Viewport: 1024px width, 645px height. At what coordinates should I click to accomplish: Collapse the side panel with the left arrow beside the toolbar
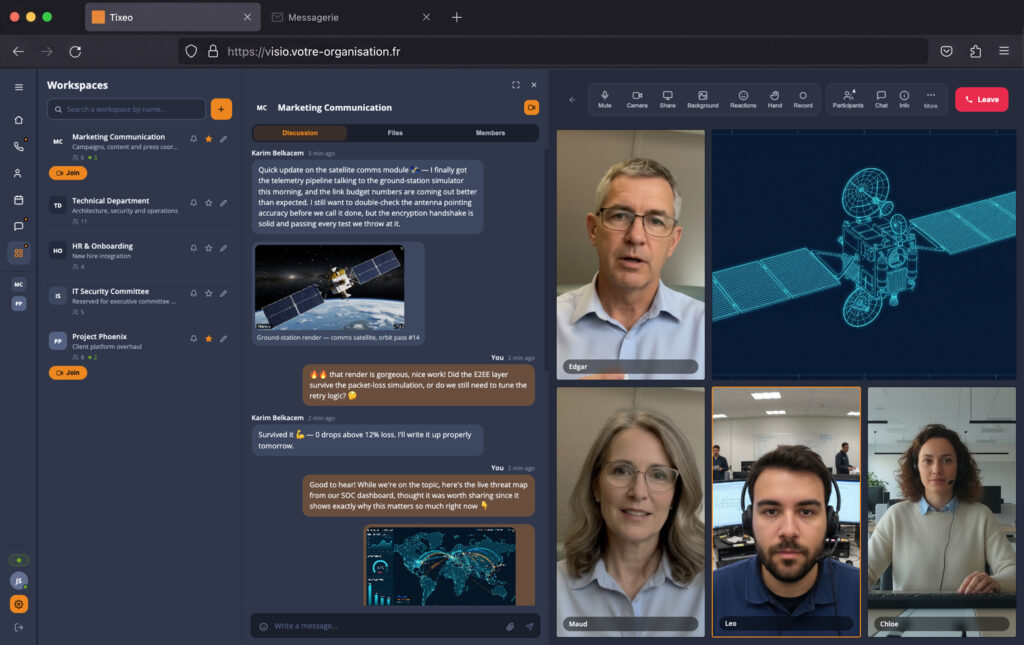pos(572,100)
